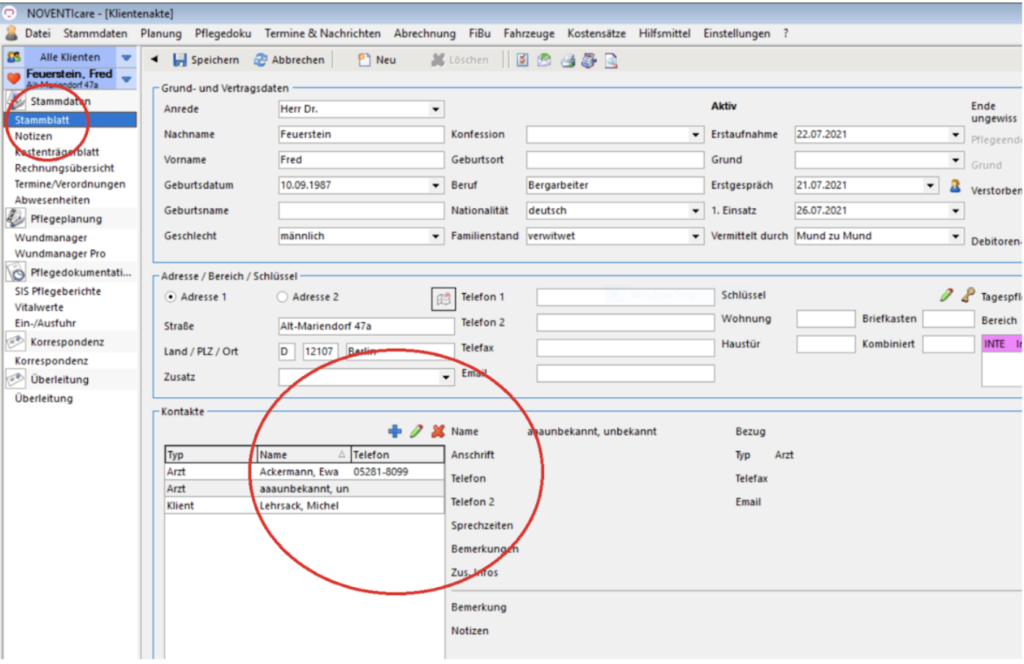1024x664 pixels.
Task: Open the Einstellungen menu
Action: (737, 33)
